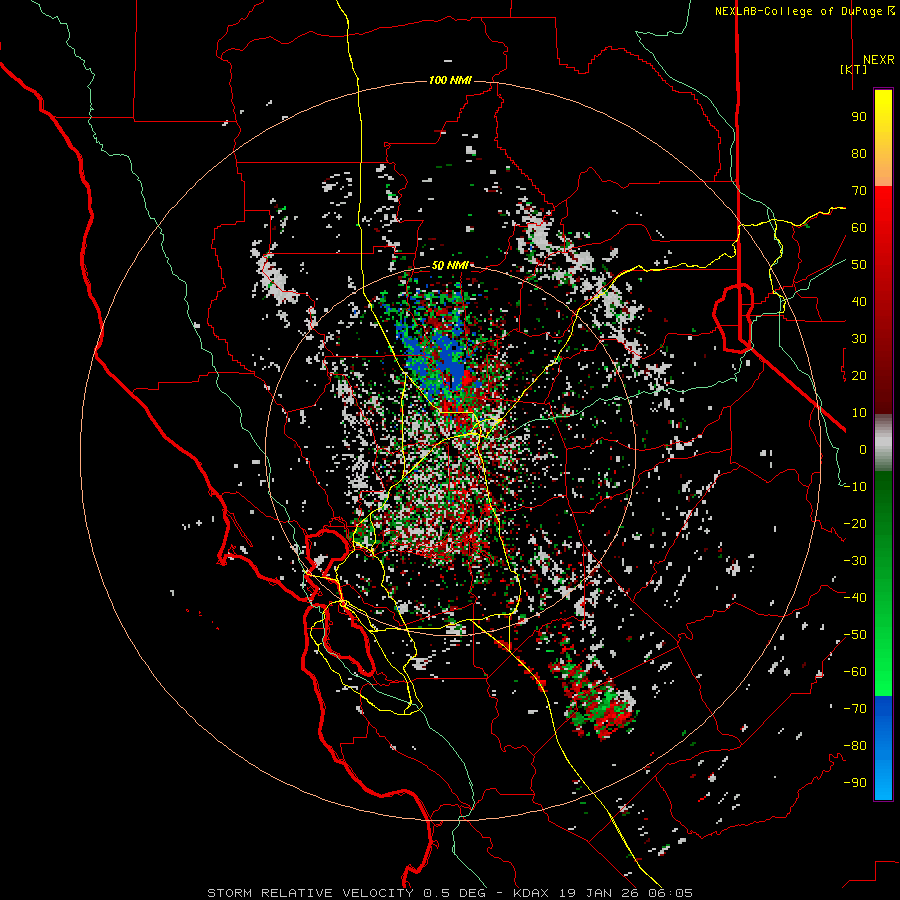Click the 40 value on the velocity scale

(x=859, y=302)
